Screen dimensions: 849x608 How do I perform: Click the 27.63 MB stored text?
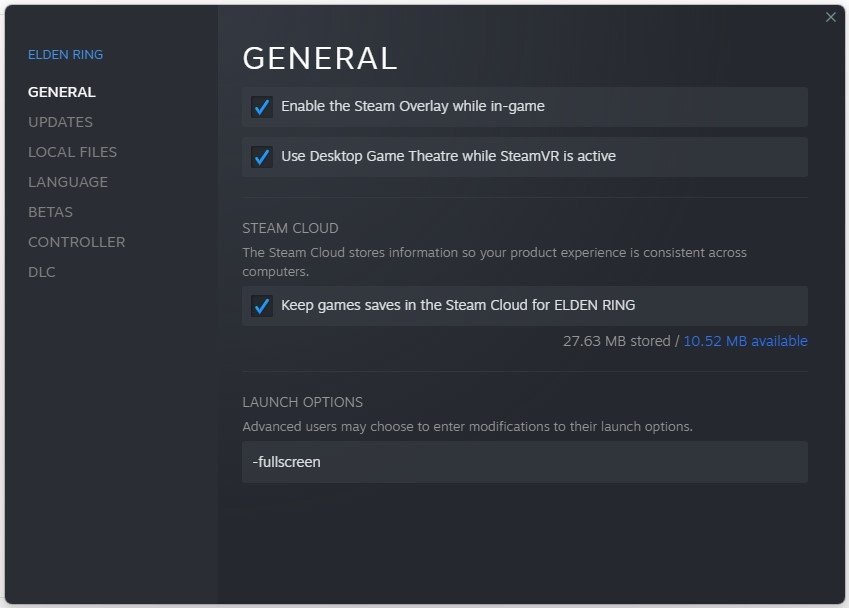pyautogui.click(x=616, y=341)
